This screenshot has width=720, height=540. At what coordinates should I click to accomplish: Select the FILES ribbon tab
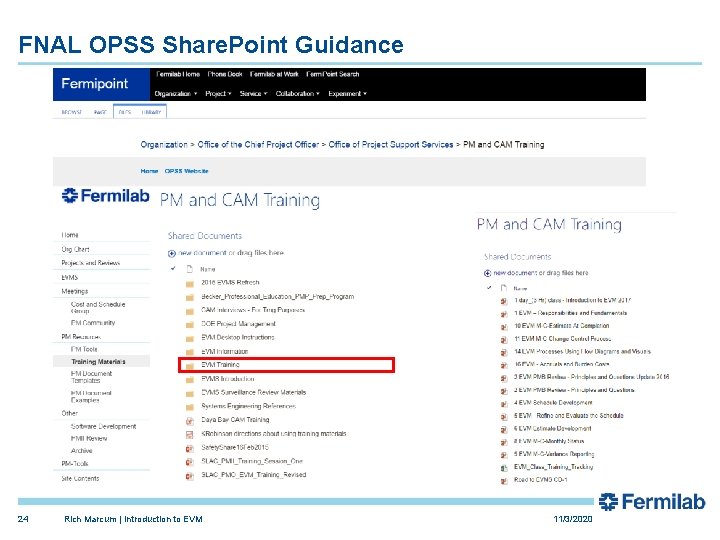click(125, 112)
